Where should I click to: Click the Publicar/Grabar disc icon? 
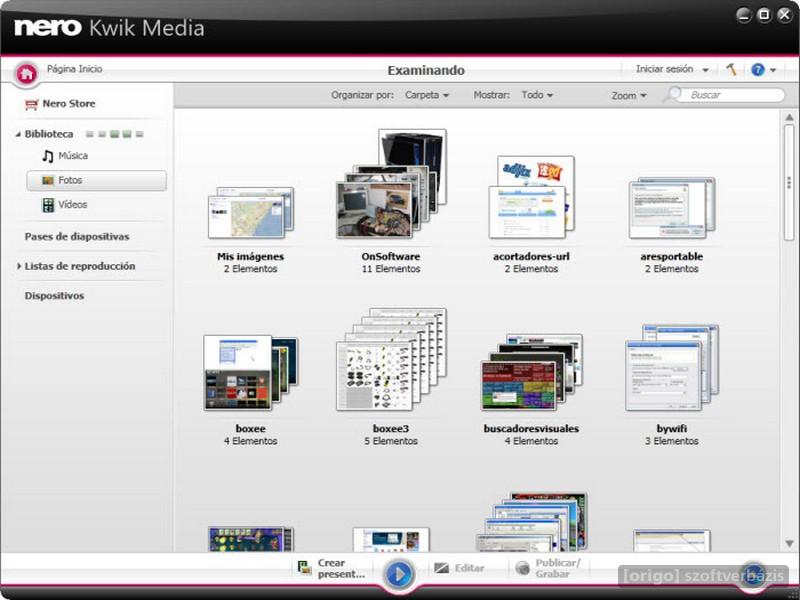coord(522,568)
